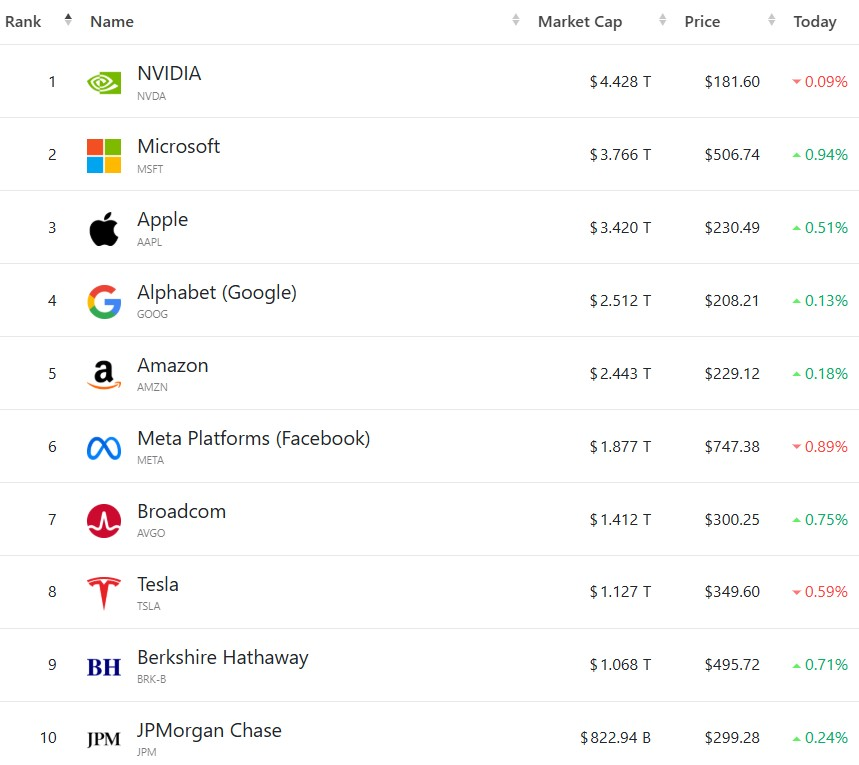Image resolution: width=859 pixels, height=765 pixels.
Task: Sort by Name column arrows
Action: tap(516, 20)
